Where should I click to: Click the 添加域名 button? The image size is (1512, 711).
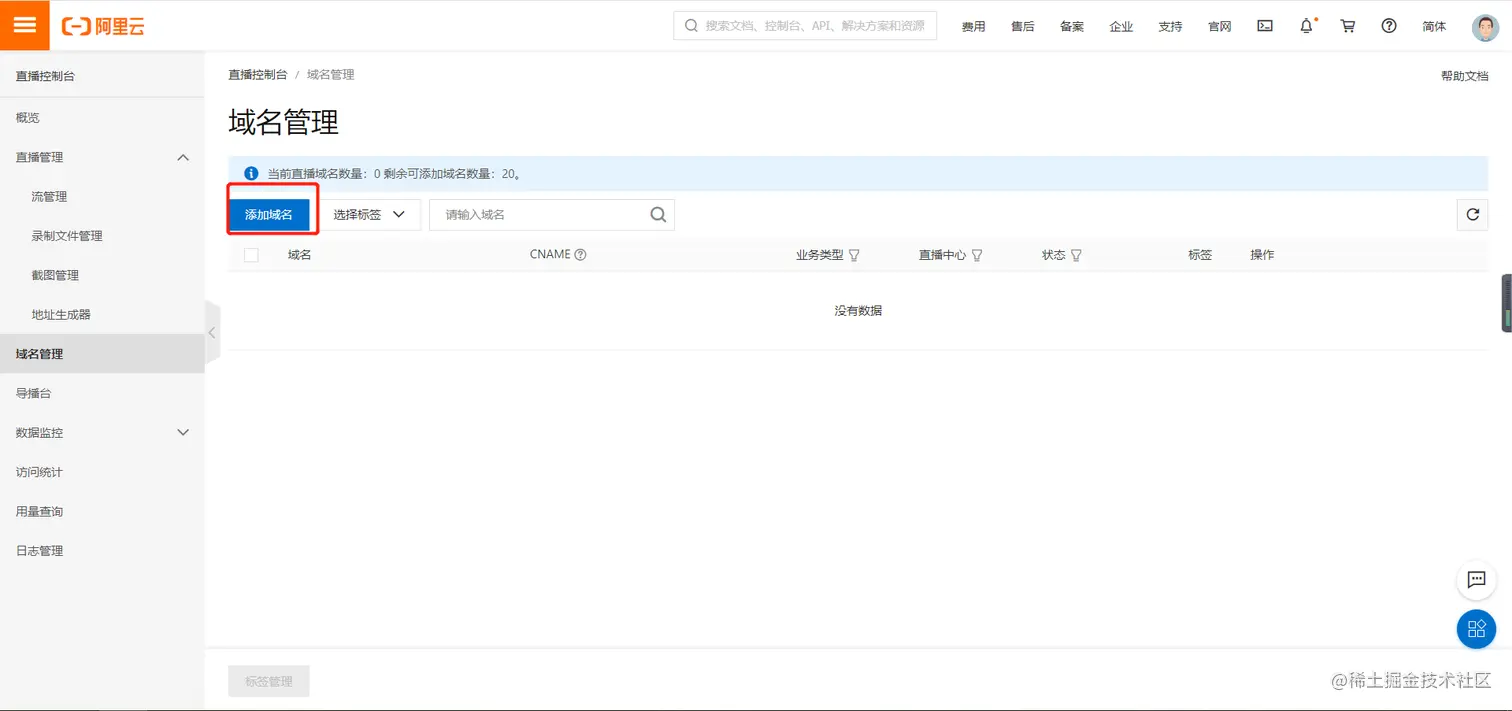pyautogui.click(x=269, y=215)
